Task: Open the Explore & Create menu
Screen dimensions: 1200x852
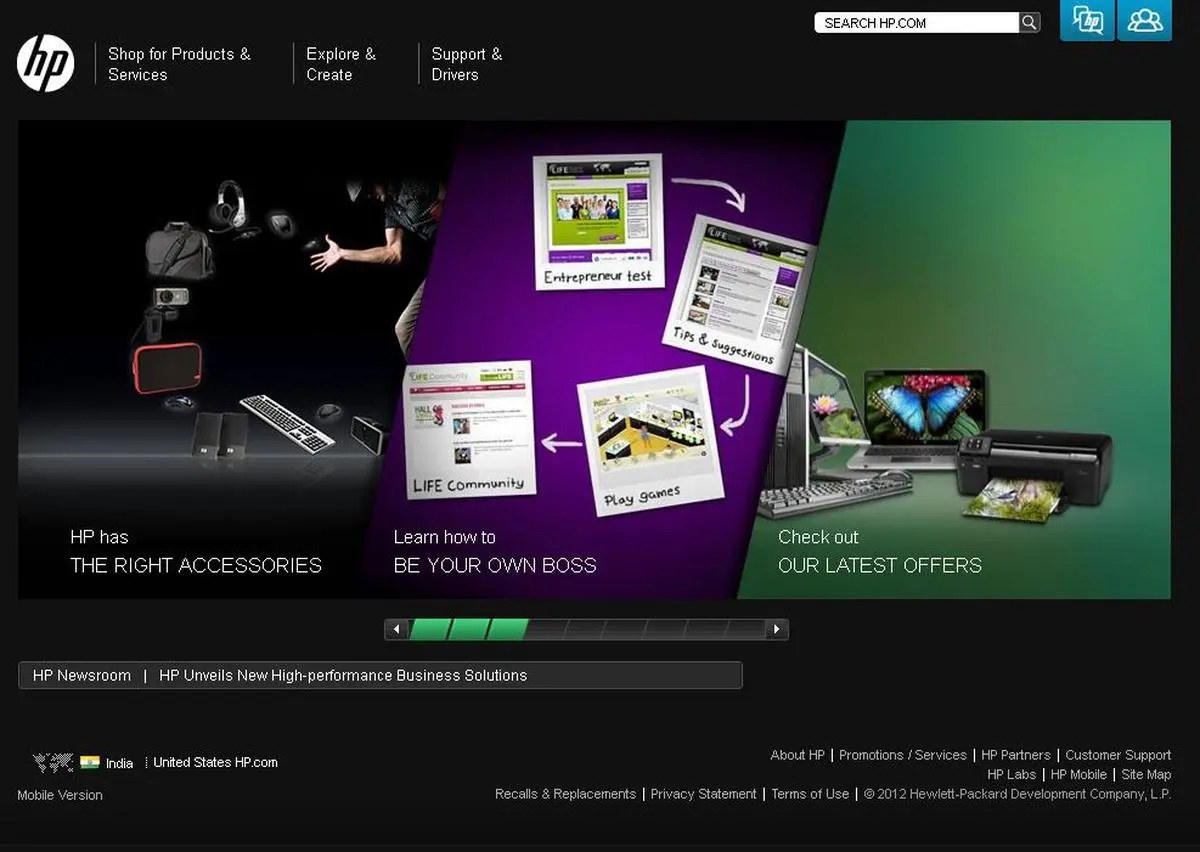Action: tap(341, 64)
